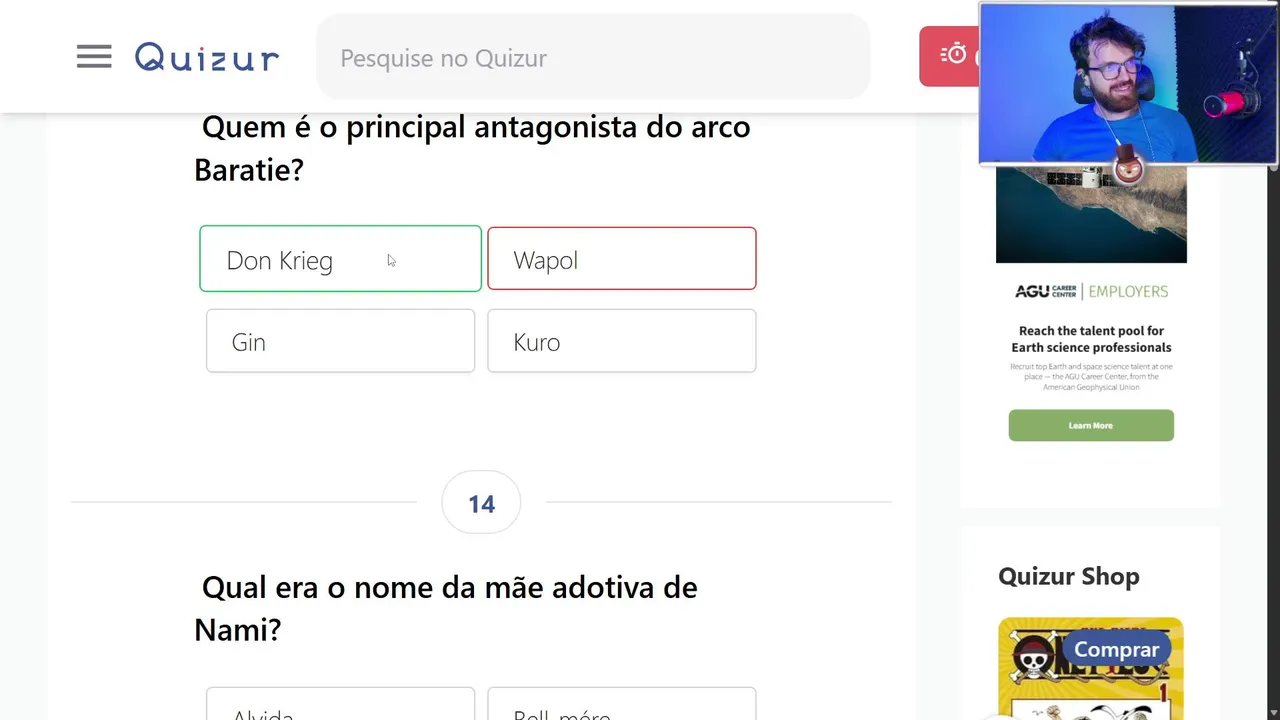Click the satellite ad image
The height and width of the screenshot is (720, 1280).
[x=1090, y=214]
